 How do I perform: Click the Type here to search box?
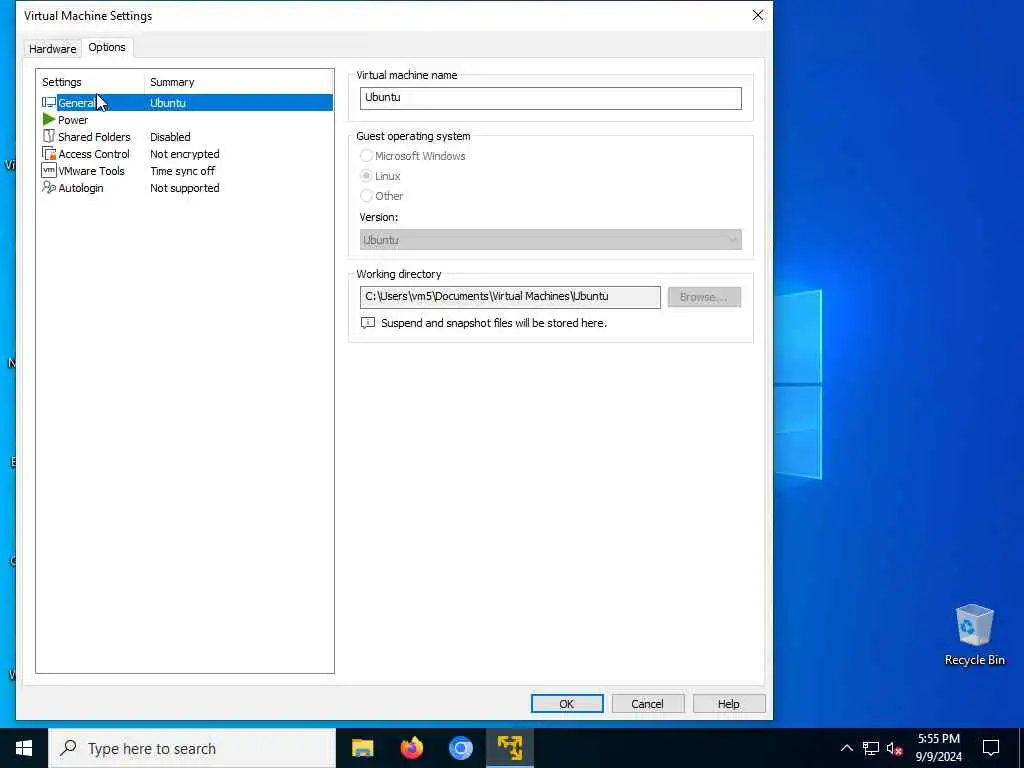click(193, 748)
